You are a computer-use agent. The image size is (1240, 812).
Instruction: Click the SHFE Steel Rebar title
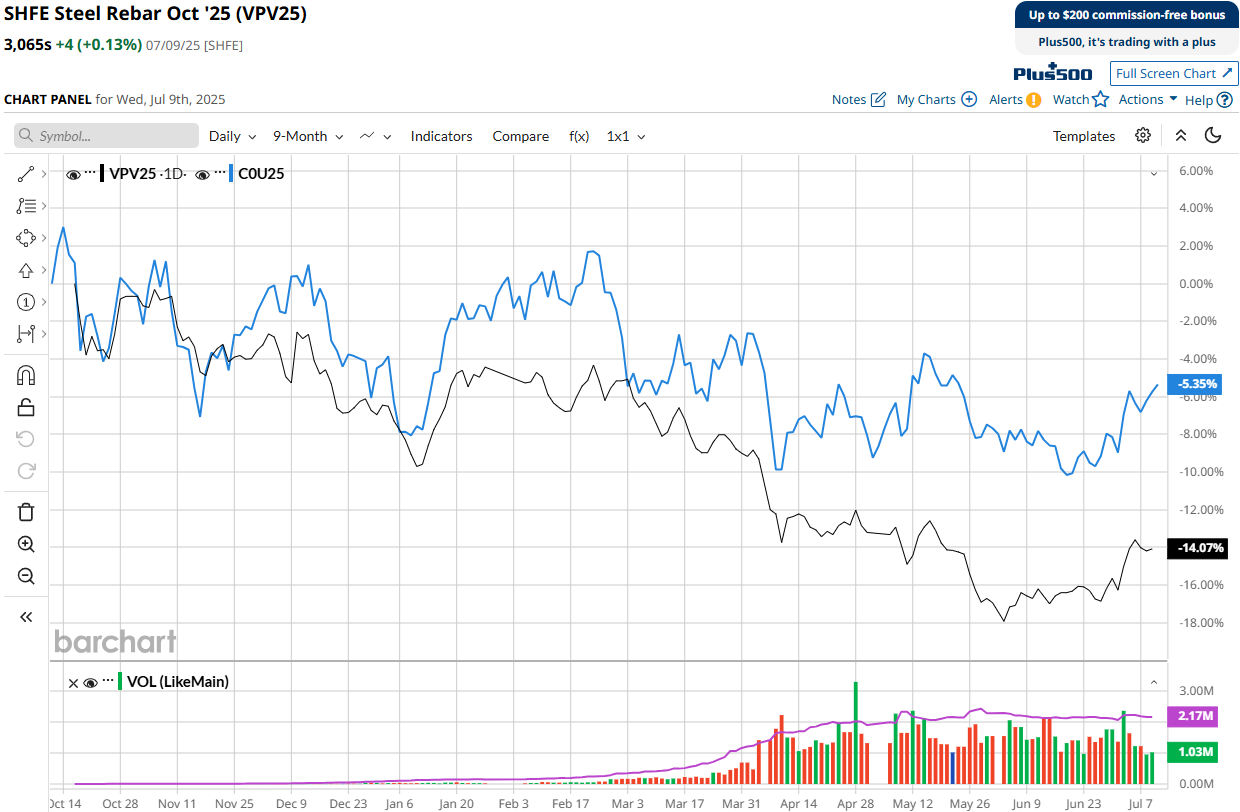click(x=155, y=15)
